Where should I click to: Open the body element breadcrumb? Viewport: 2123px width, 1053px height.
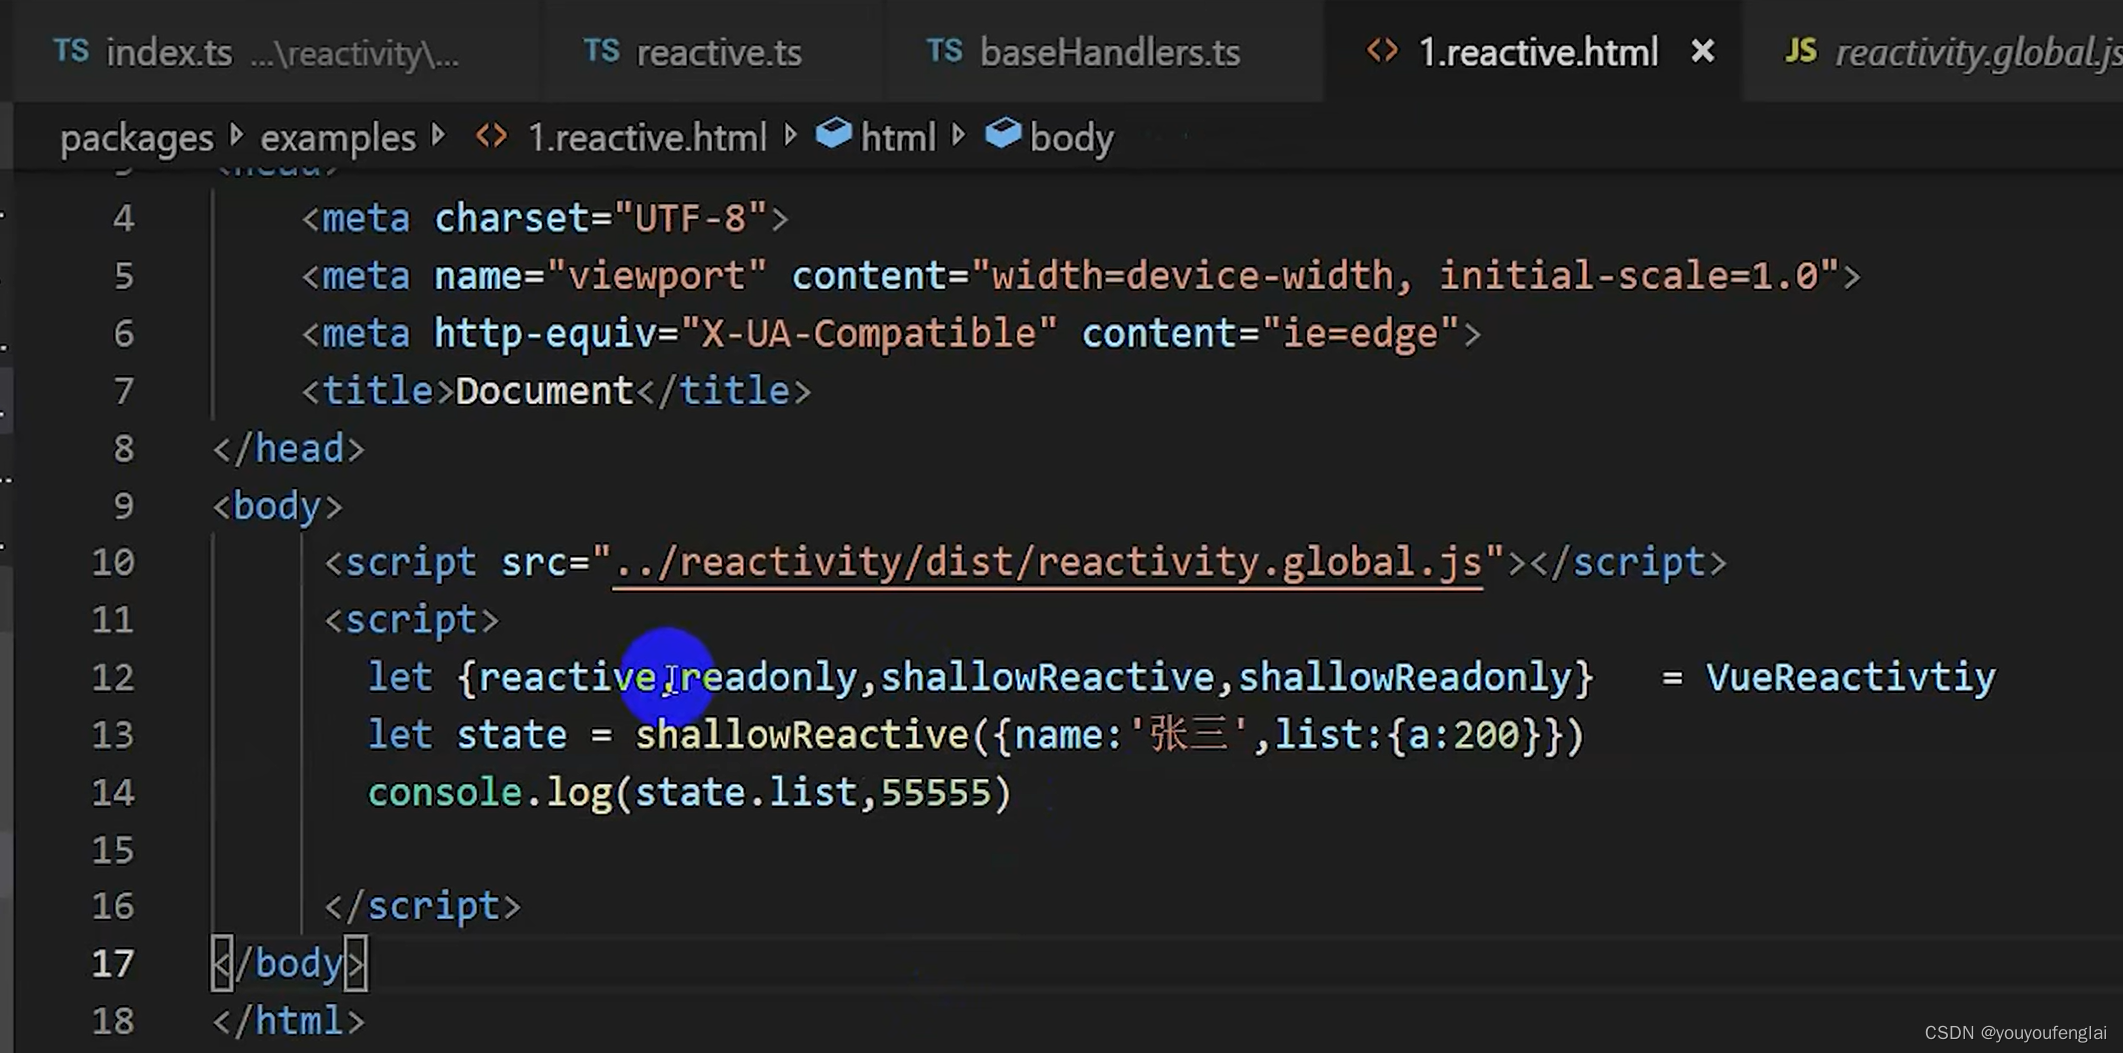[x=1071, y=138]
